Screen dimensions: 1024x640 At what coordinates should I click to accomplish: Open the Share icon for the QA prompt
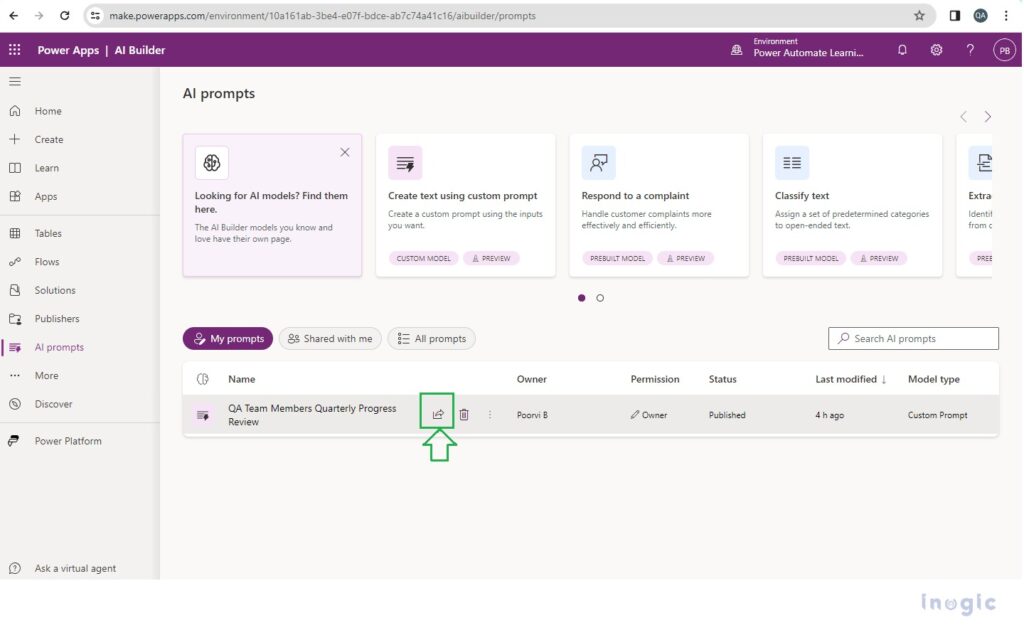pos(437,412)
